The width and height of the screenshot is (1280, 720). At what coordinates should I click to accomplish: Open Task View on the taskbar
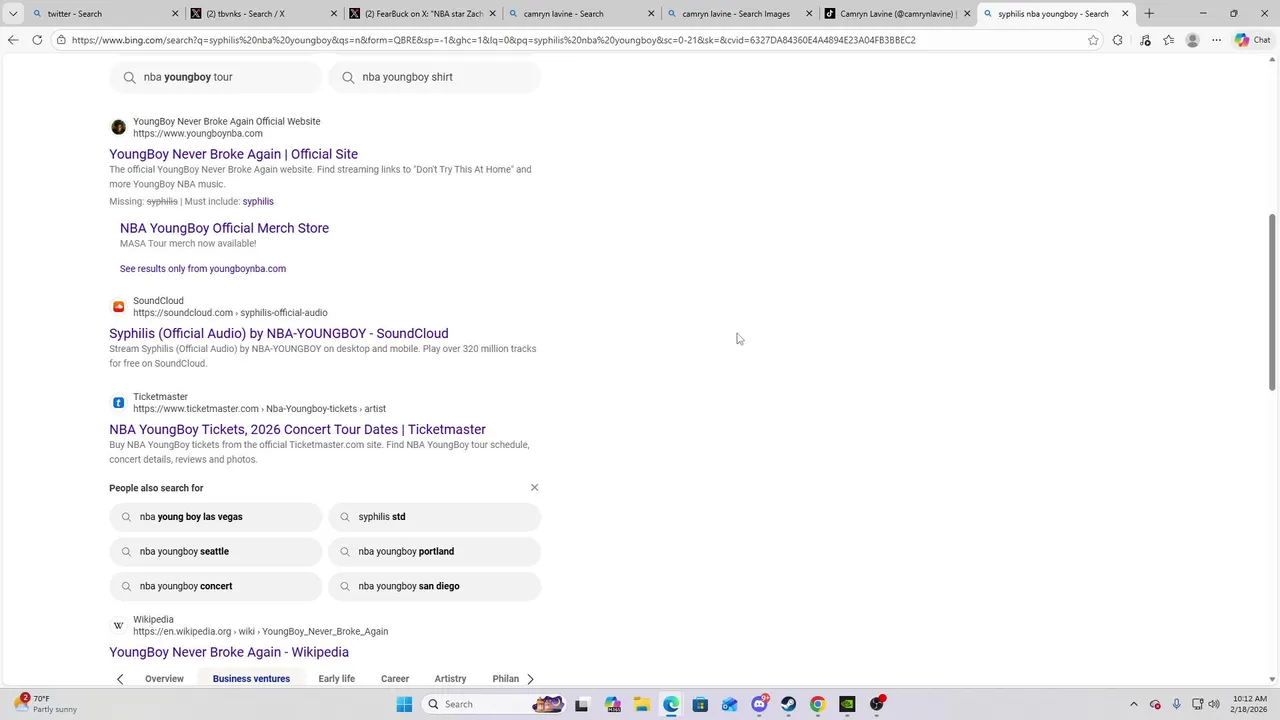581,704
